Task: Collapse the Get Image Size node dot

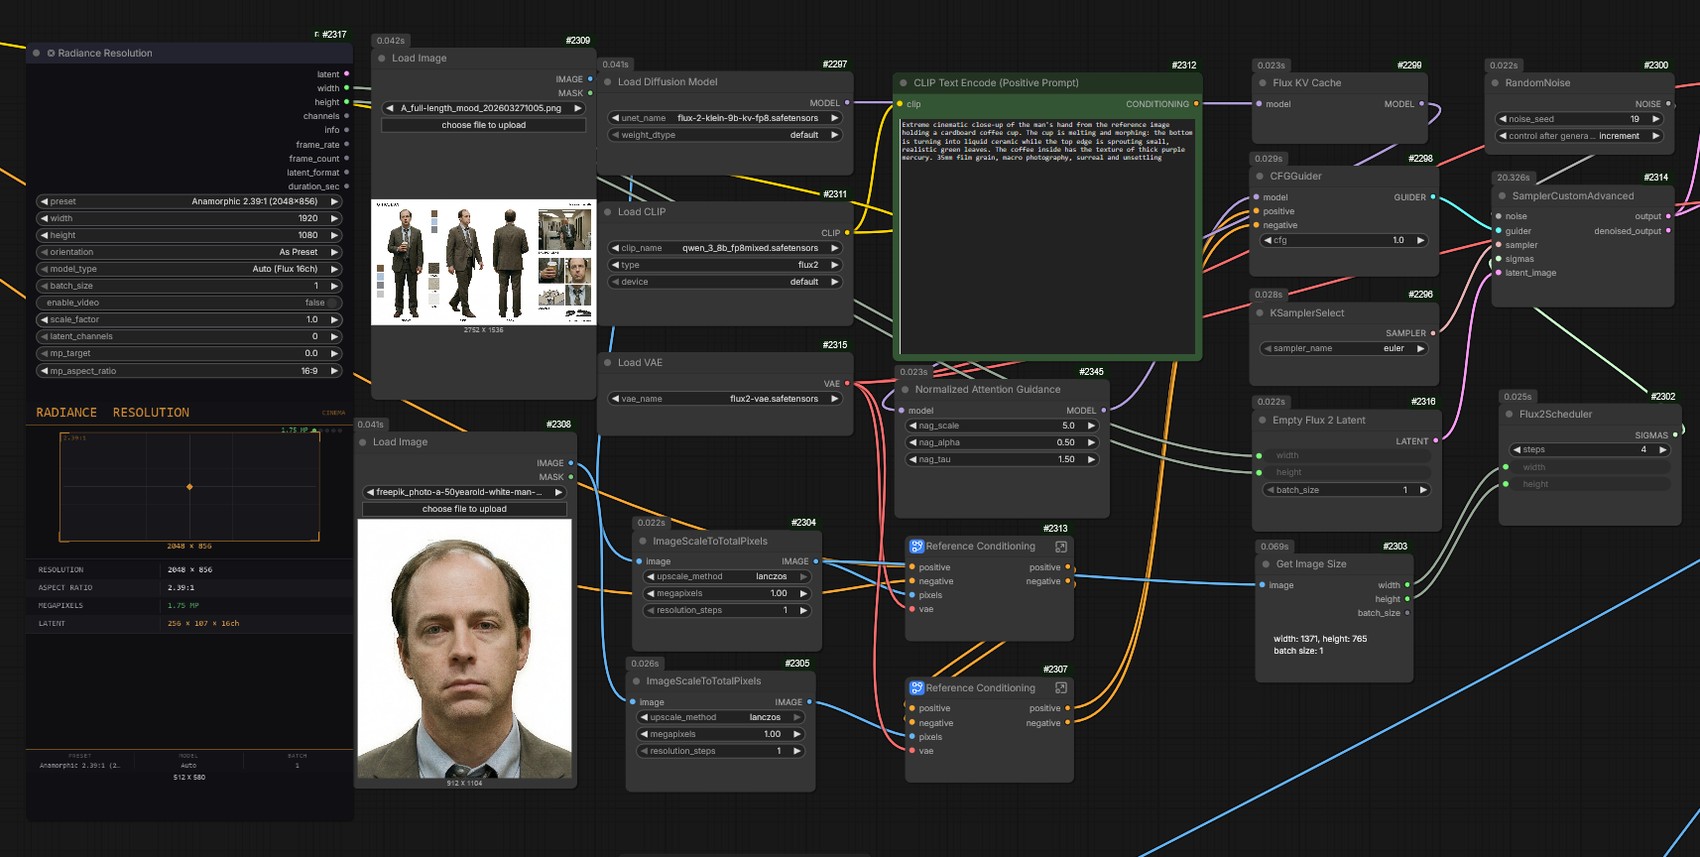Action: click(1265, 564)
